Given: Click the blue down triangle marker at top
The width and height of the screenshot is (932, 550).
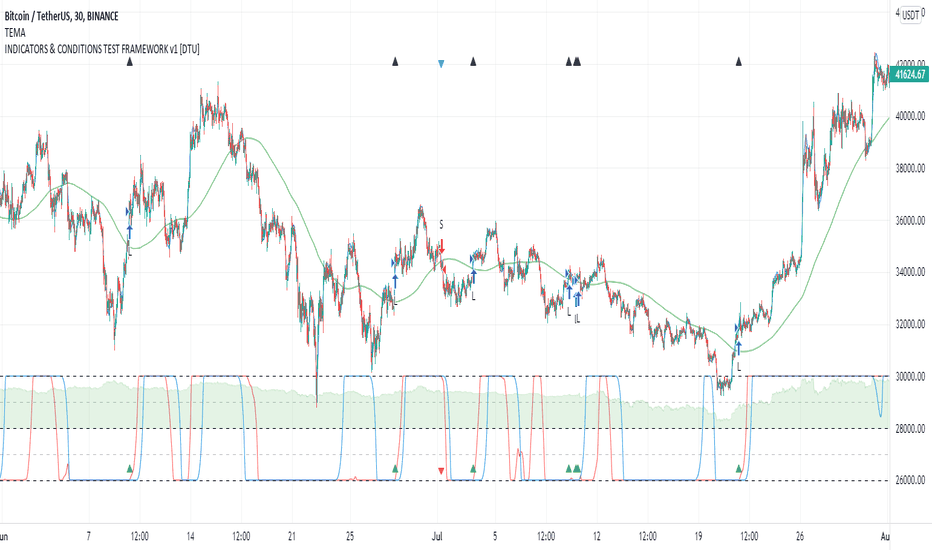Looking at the screenshot, I should pos(441,64).
